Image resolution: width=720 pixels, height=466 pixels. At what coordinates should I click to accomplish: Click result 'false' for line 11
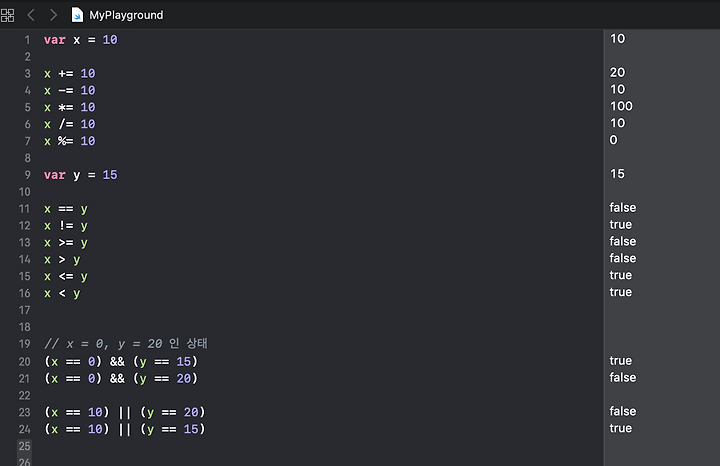tap(623, 208)
